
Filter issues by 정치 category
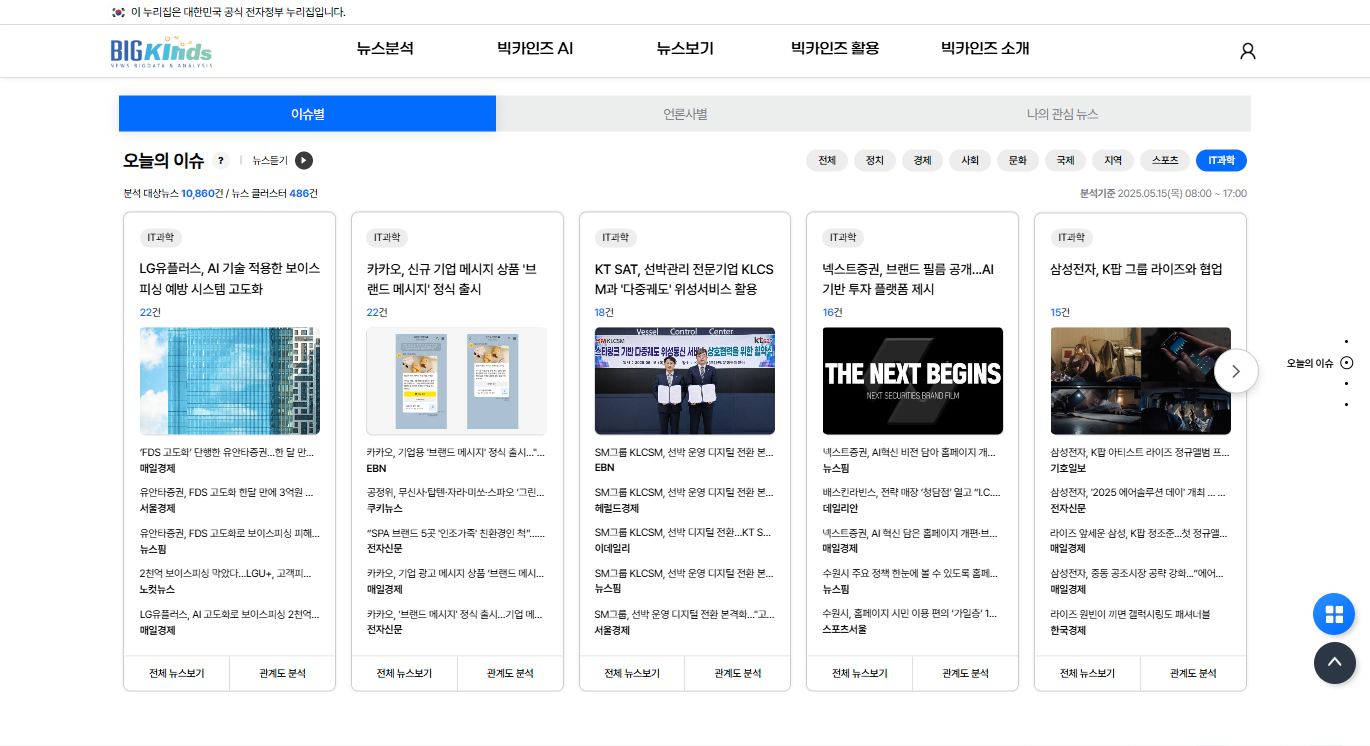click(874, 160)
